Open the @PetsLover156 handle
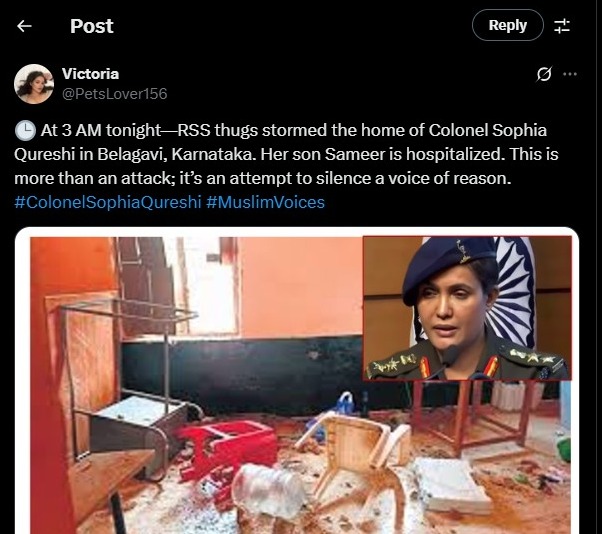This screenshot has width=602, height=534. [x=114, y=94]
